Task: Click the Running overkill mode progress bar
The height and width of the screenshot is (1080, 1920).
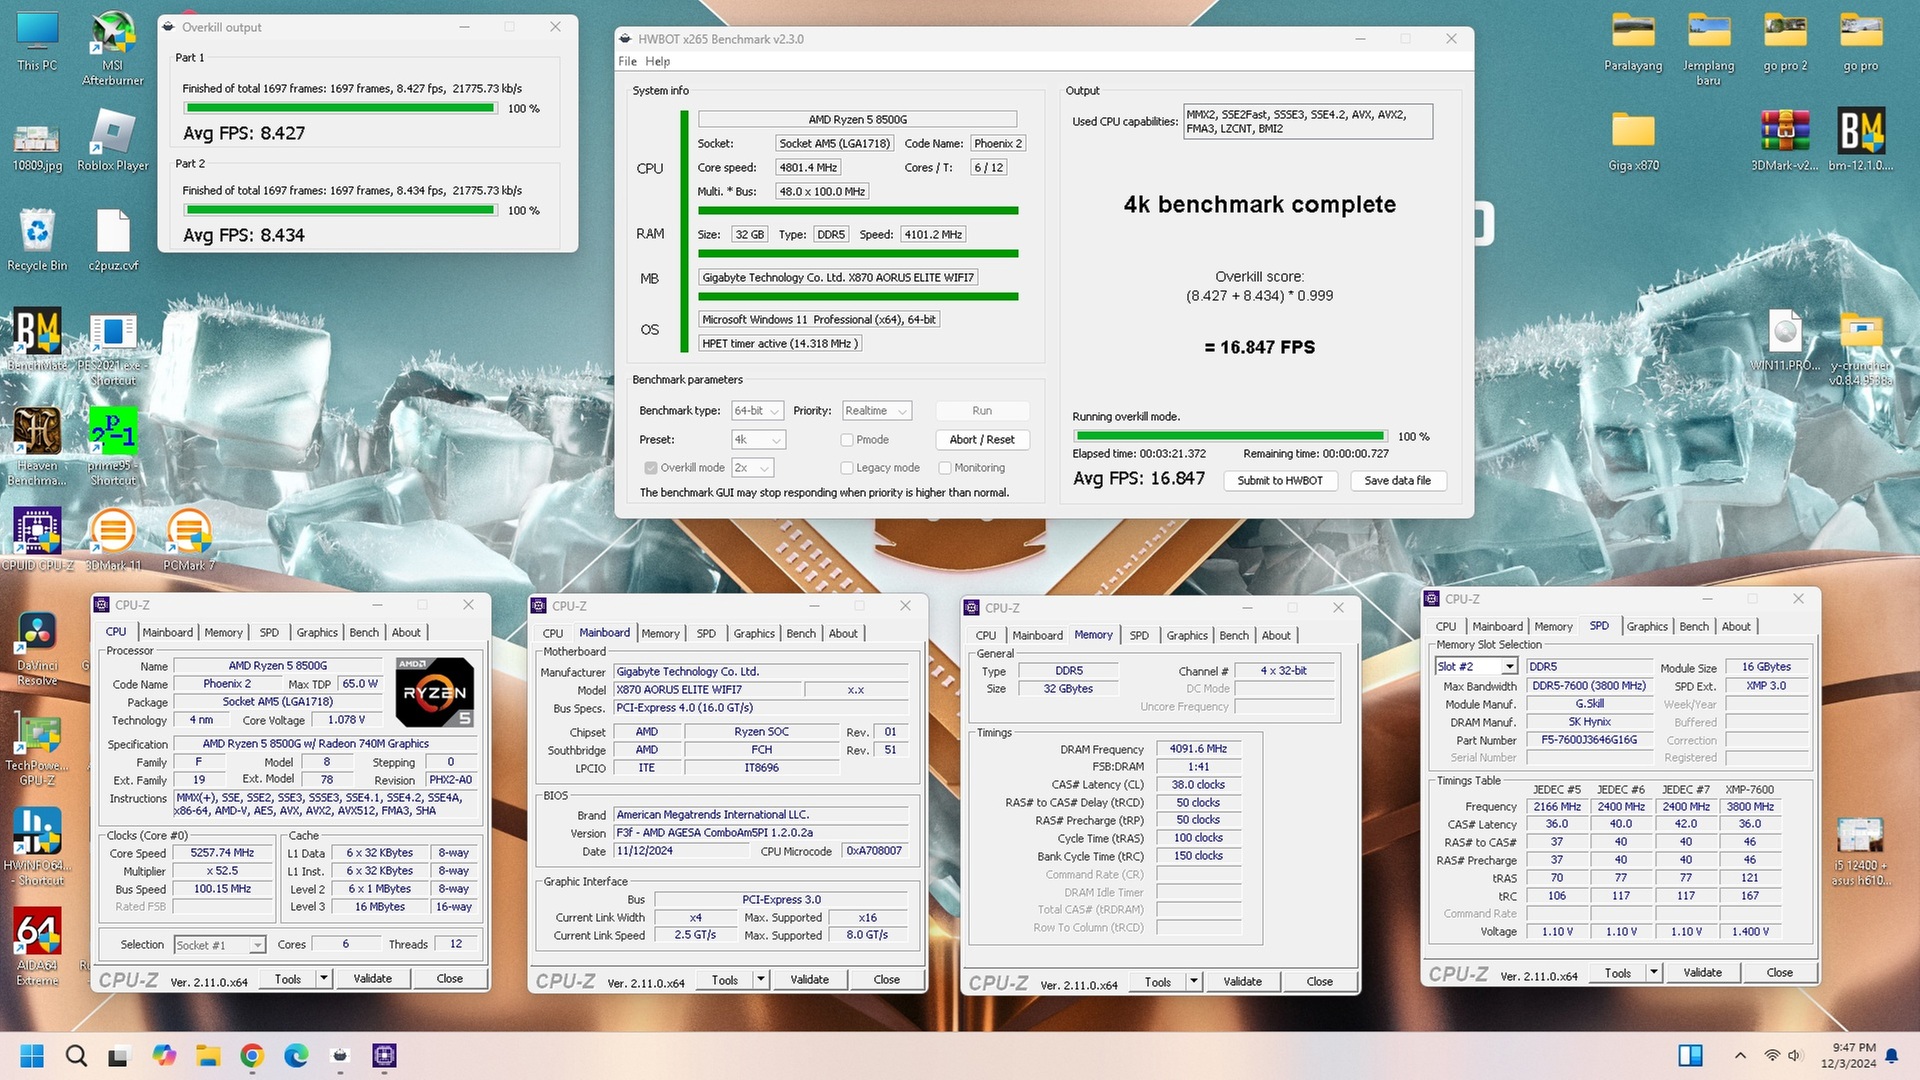Action: 1230,437
